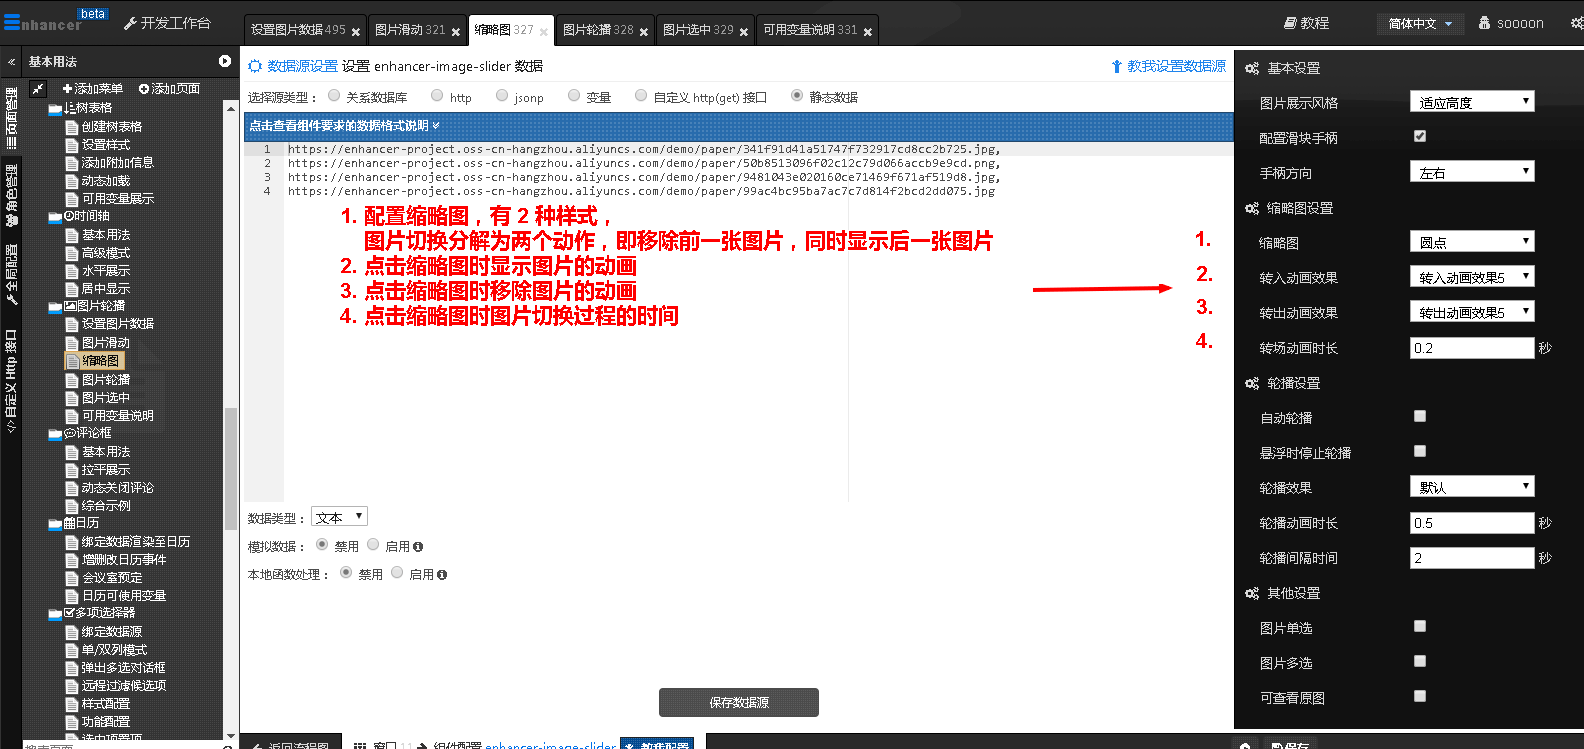1584x749 pixels.
Task: Click the 转场动画时长 input field
Action: point(1471,348)
